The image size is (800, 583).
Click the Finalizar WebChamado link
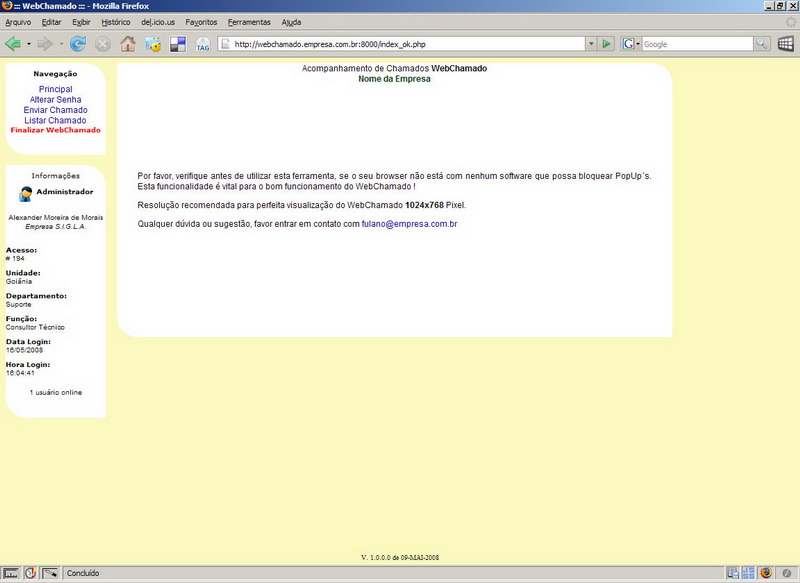pos(55,130)
